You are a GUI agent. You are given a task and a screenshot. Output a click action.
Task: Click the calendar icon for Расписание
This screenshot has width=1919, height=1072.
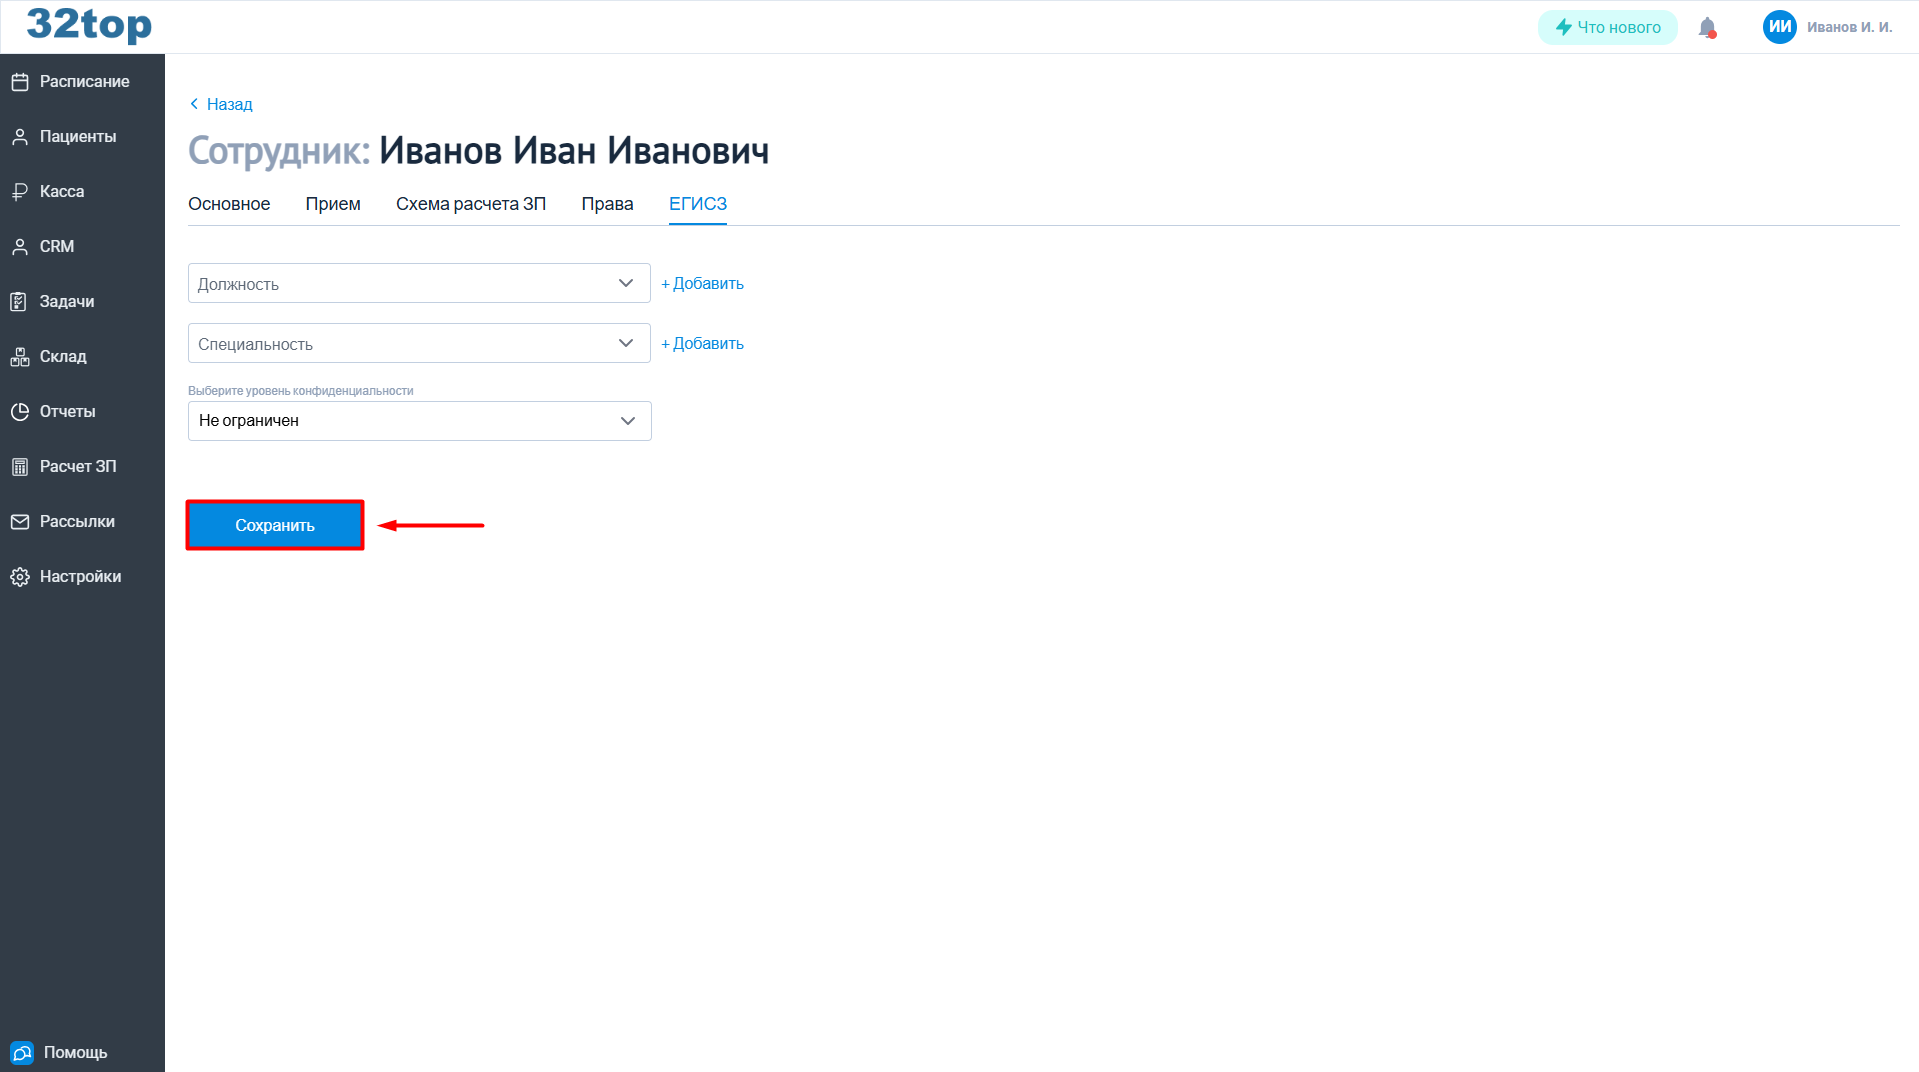coord(20,82)
